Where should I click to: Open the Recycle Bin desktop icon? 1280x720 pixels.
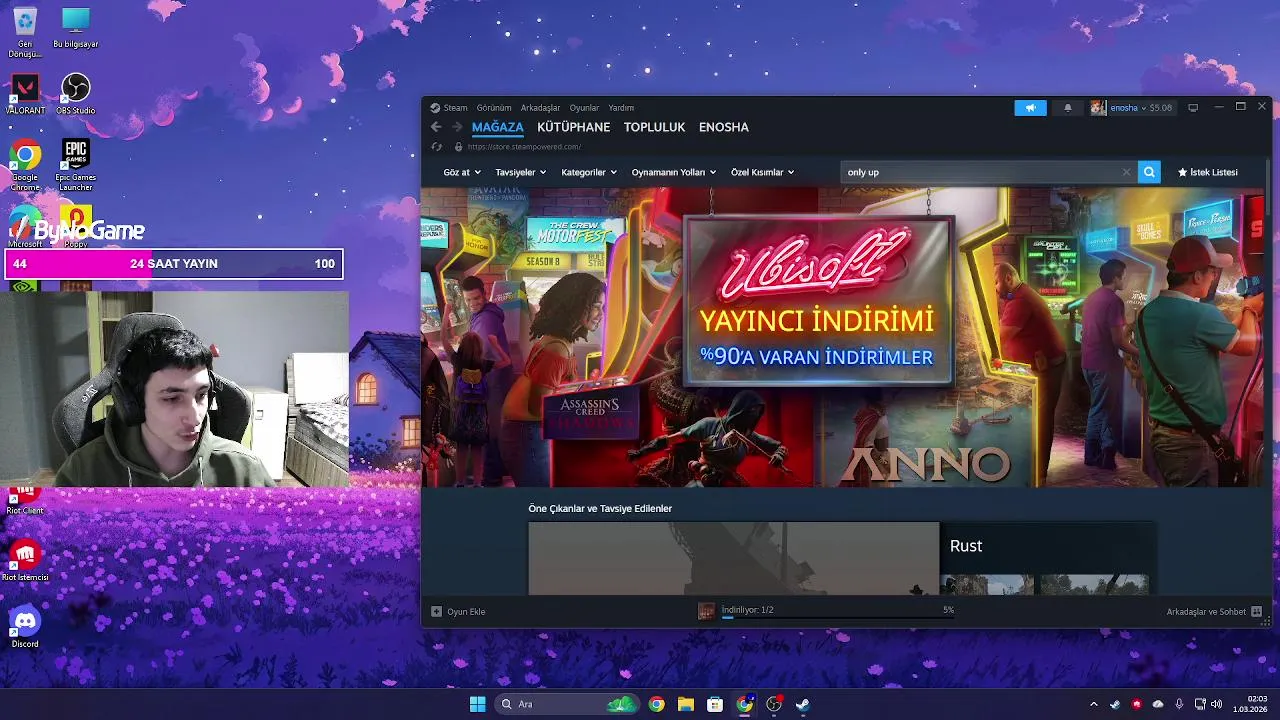click(x=25, y=31)
